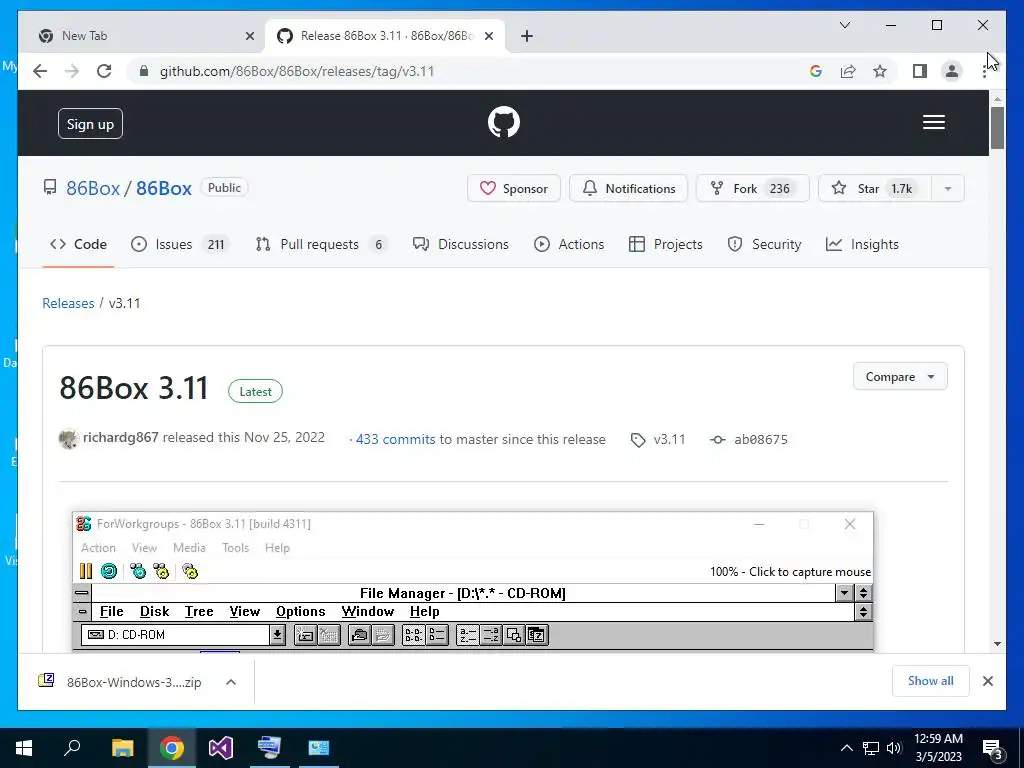
Task: Open the Discussions tab
Action: click(x=460, y=244)
